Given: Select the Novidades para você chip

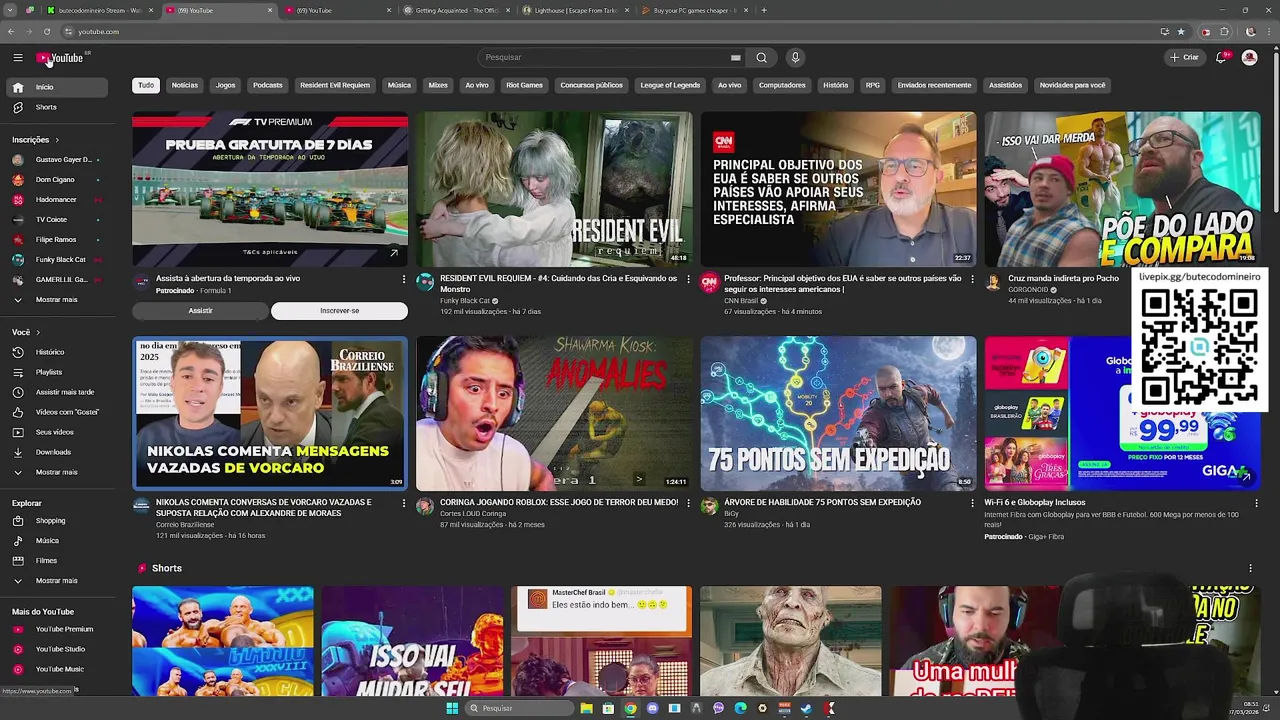Looking at the screenshot, I should click(x=1072, y=86).
